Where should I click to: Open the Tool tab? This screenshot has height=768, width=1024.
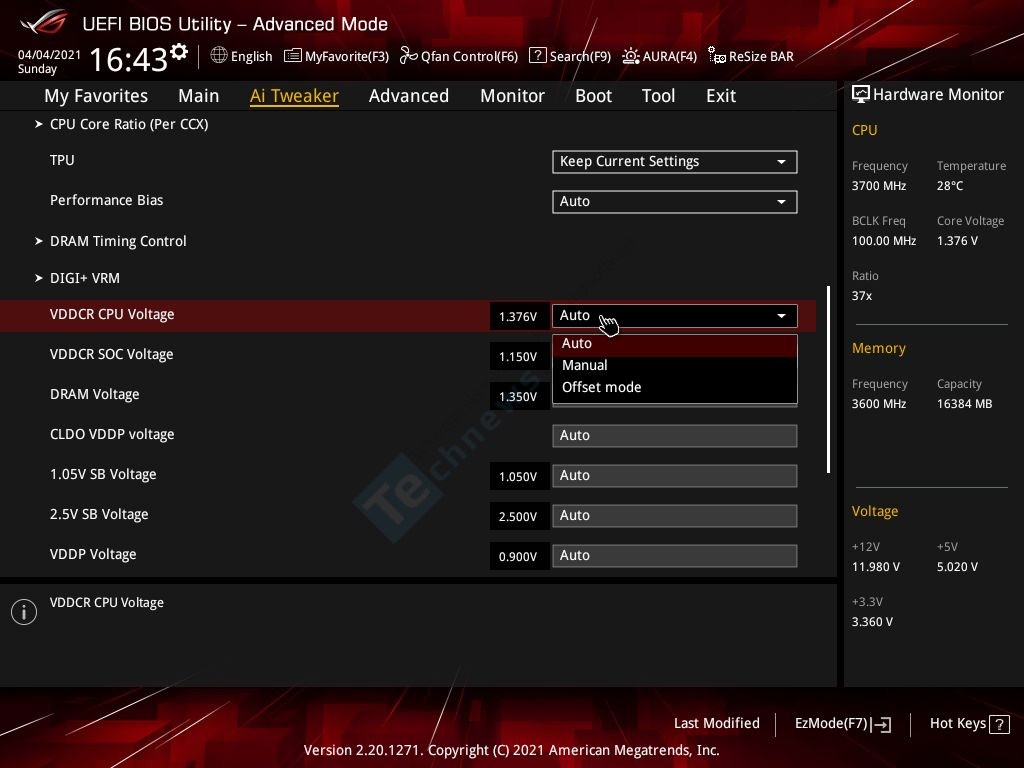point(658,96)
